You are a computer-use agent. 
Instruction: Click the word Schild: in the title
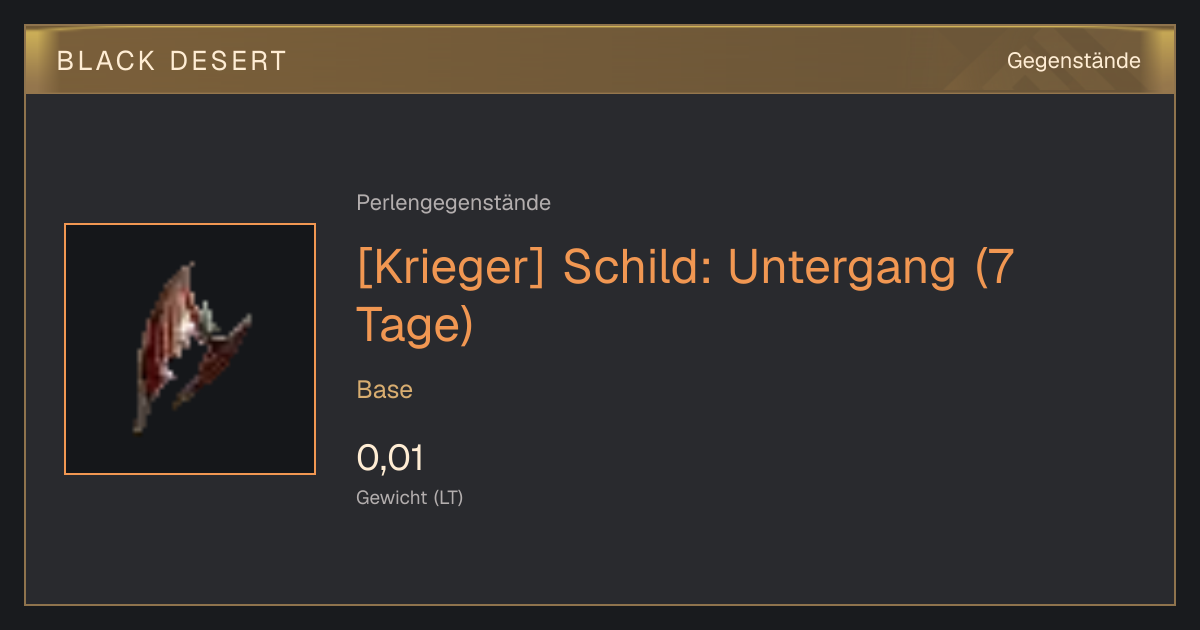point(637,267)
